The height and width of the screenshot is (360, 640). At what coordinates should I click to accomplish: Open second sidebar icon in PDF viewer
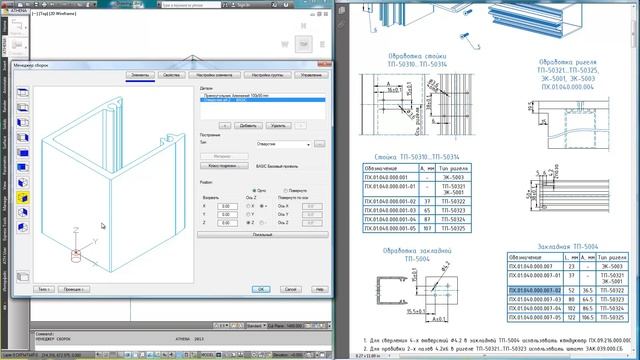(x=342, y=25)
